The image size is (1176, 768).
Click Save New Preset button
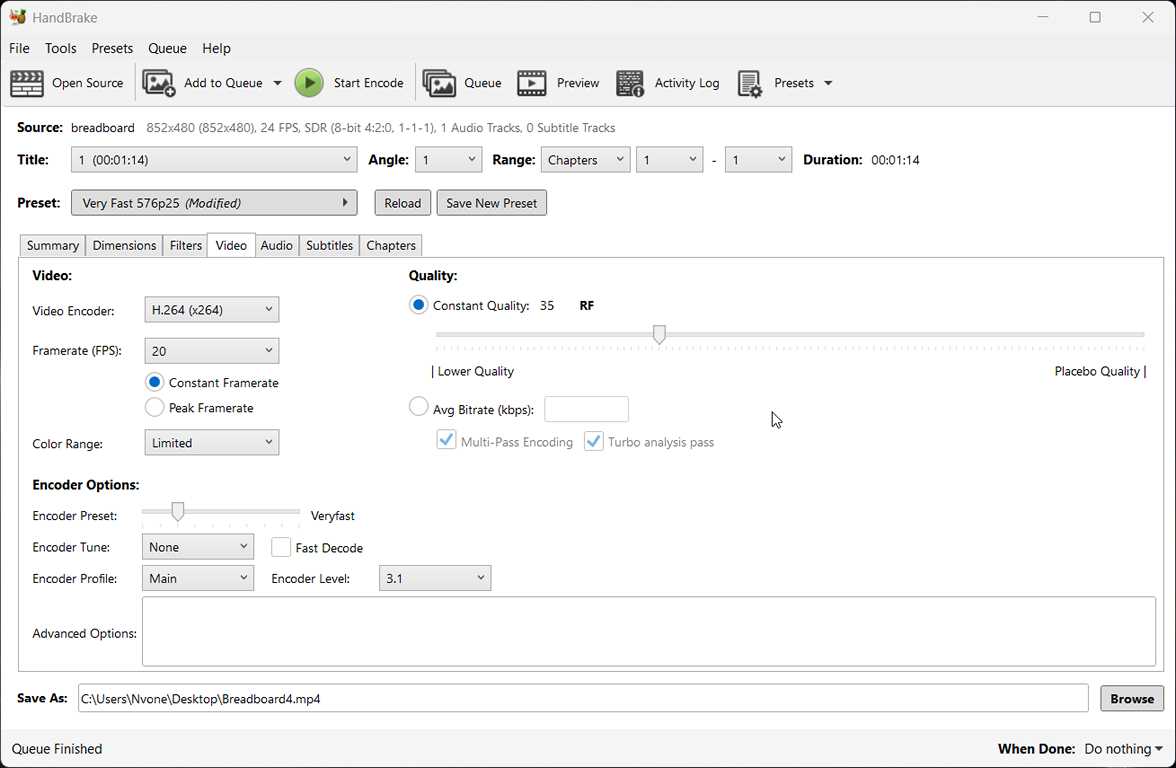click(491, 202)
